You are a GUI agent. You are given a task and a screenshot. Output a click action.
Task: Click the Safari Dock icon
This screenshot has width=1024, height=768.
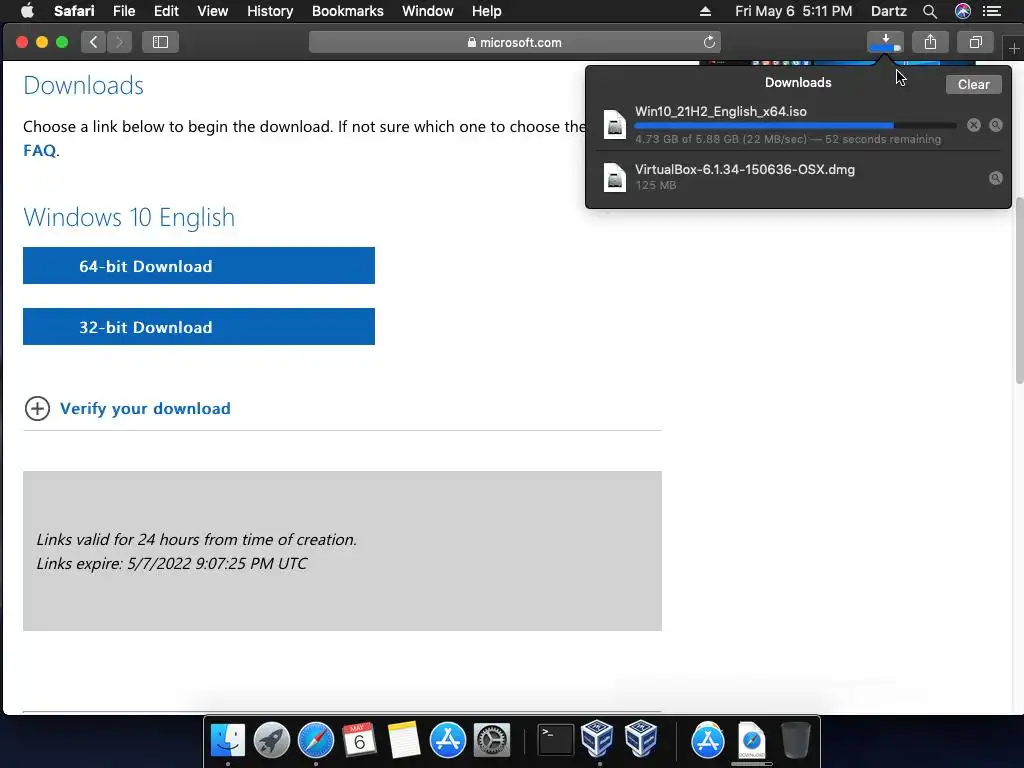point(316,740)
